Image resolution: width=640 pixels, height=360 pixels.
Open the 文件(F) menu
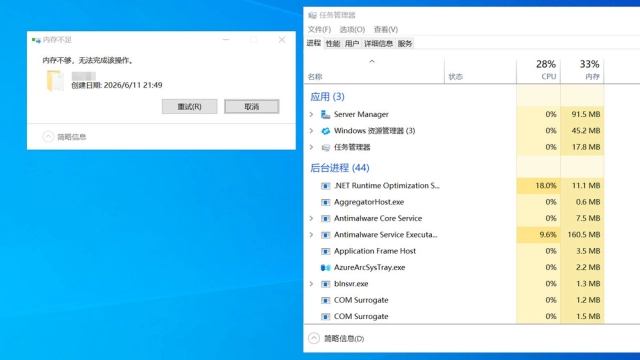[319, 29]
